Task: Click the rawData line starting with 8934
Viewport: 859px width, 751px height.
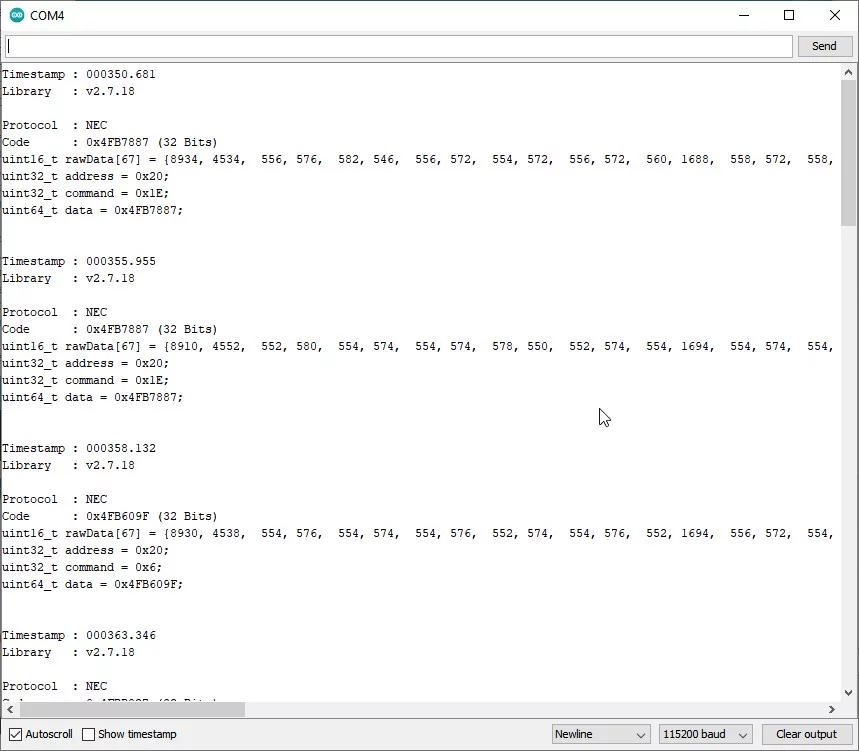Action: [418, 159]
